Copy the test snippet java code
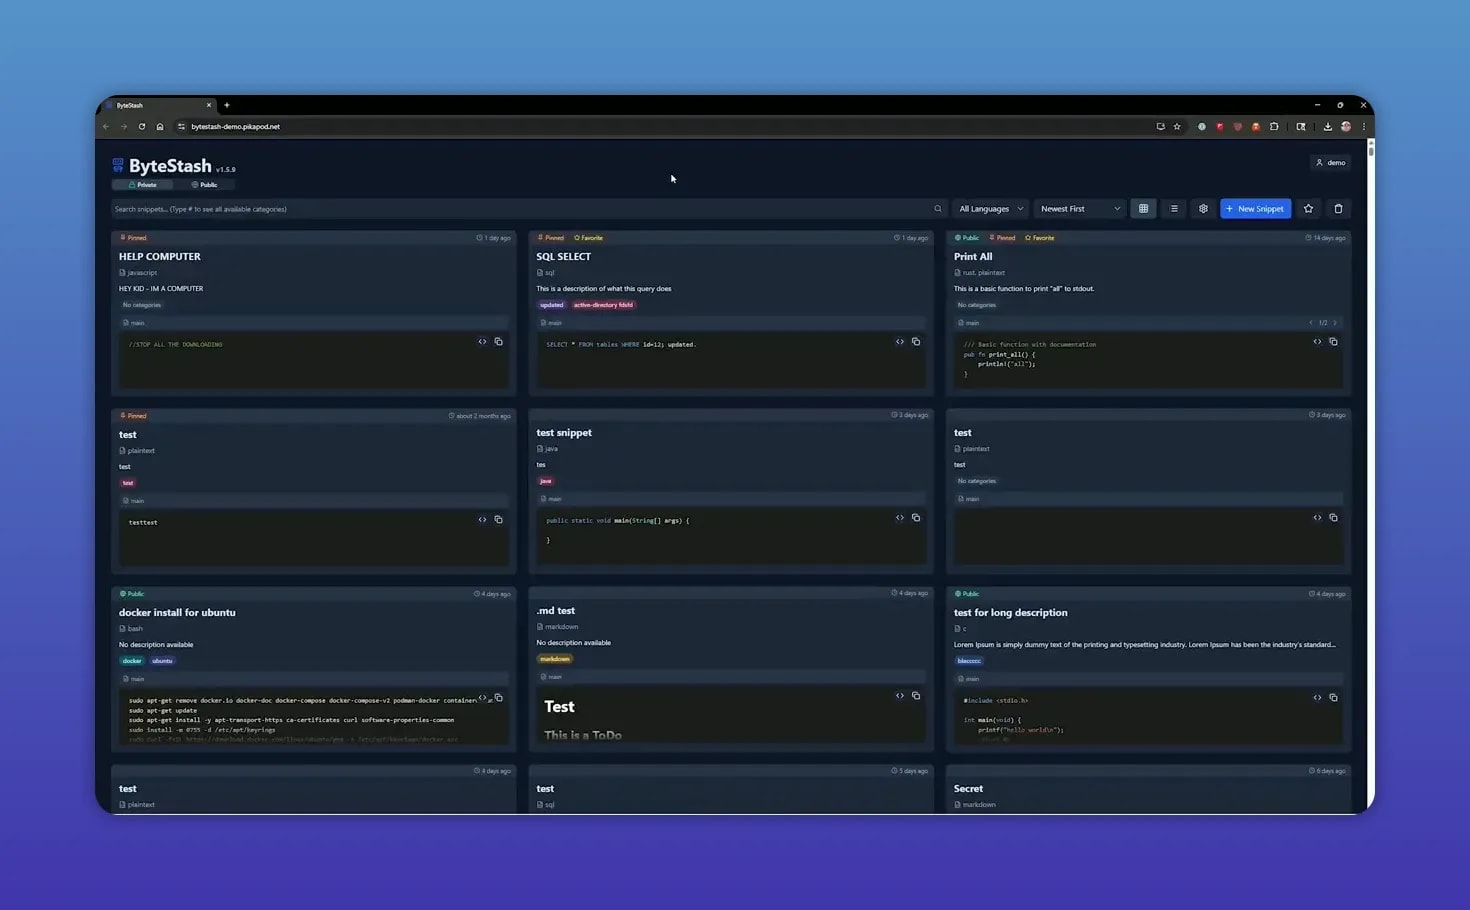Image resolution: width=1470 pixels, height=910 pixels. point(915,518)
